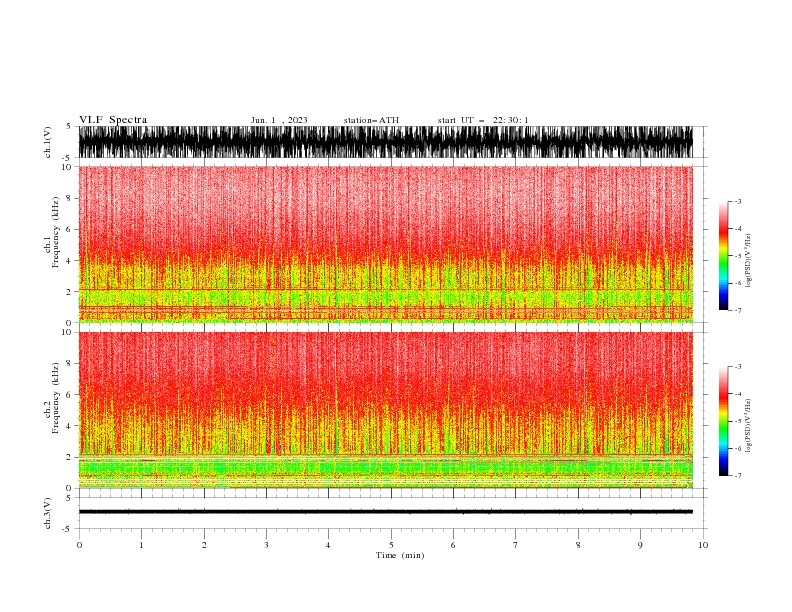This screenshot has width=792, height=612.
Task: Click the "-3" tick on ch.2 colorbar
Action: point(737,367)
